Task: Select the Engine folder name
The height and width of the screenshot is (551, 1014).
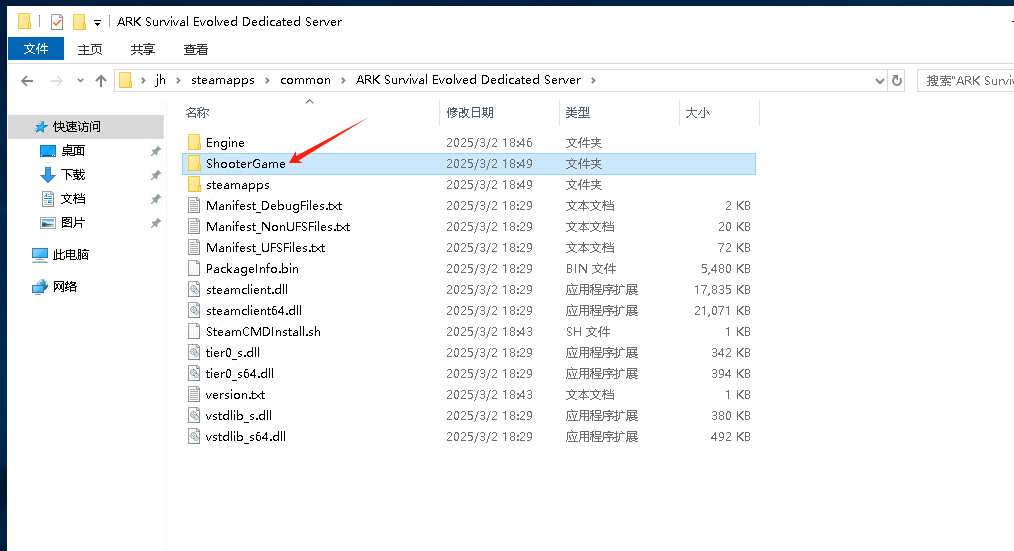Action: [225, 143]
